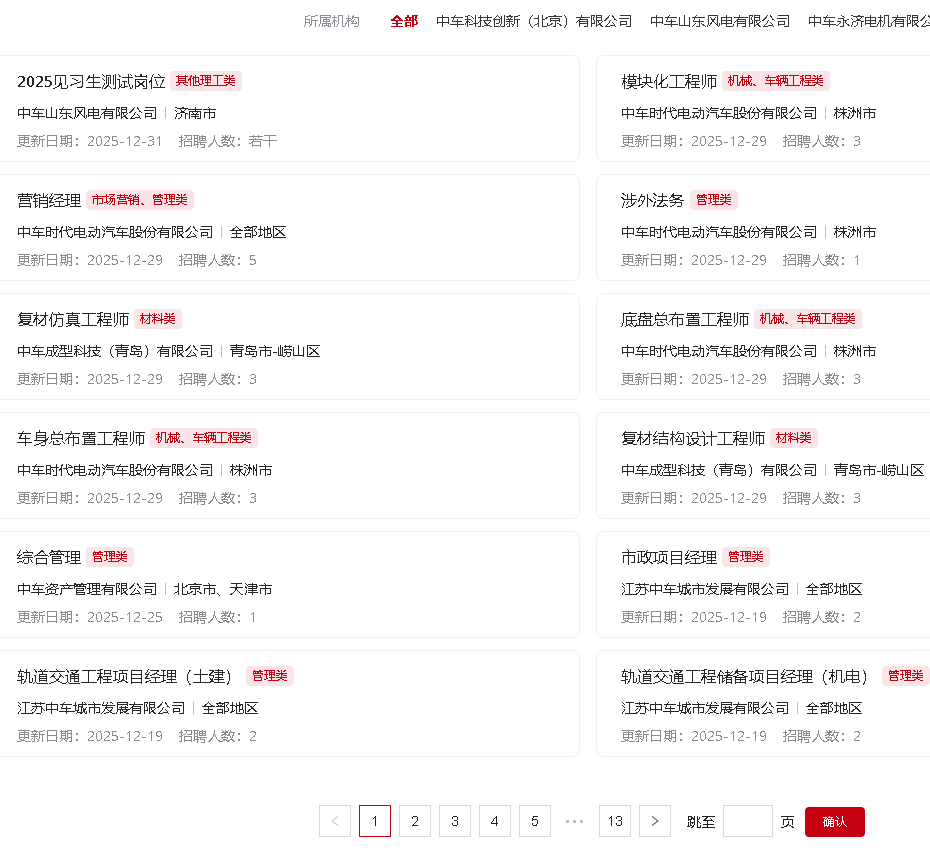This screenshot has height=860, width=930.
Task: Select the 全部 organization filter
Action: pos(404,21)
